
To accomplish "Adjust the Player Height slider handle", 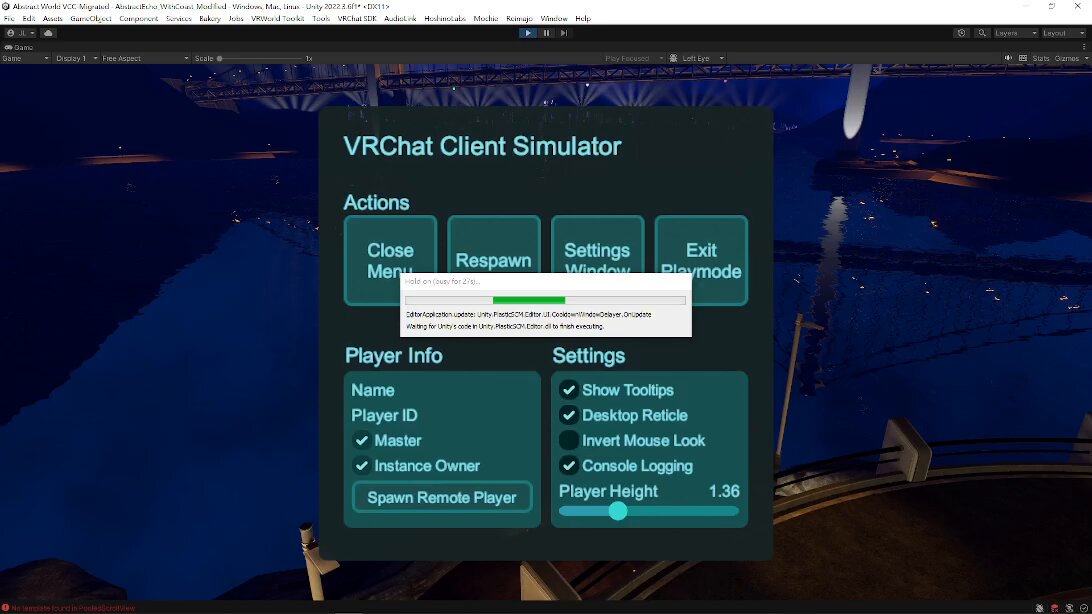I will [618, 511].
